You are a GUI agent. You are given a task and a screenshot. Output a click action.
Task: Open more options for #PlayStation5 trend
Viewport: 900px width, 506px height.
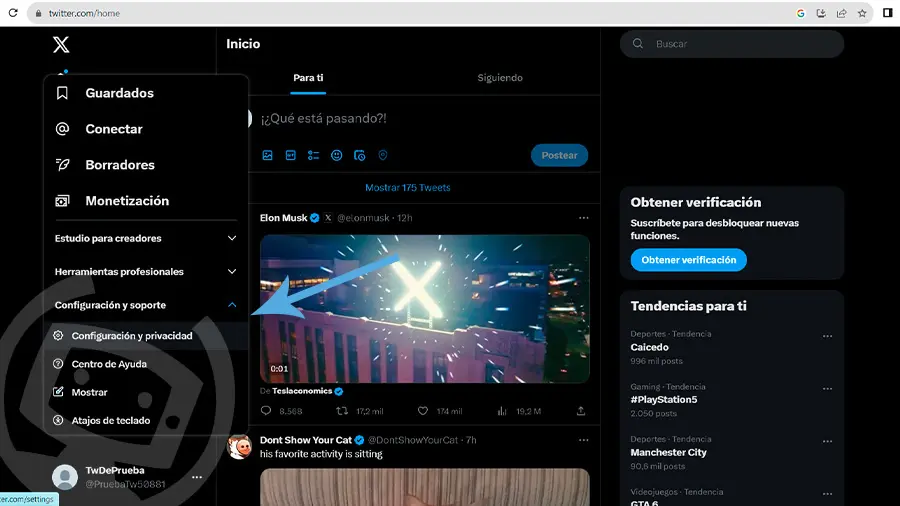point(827,389)
